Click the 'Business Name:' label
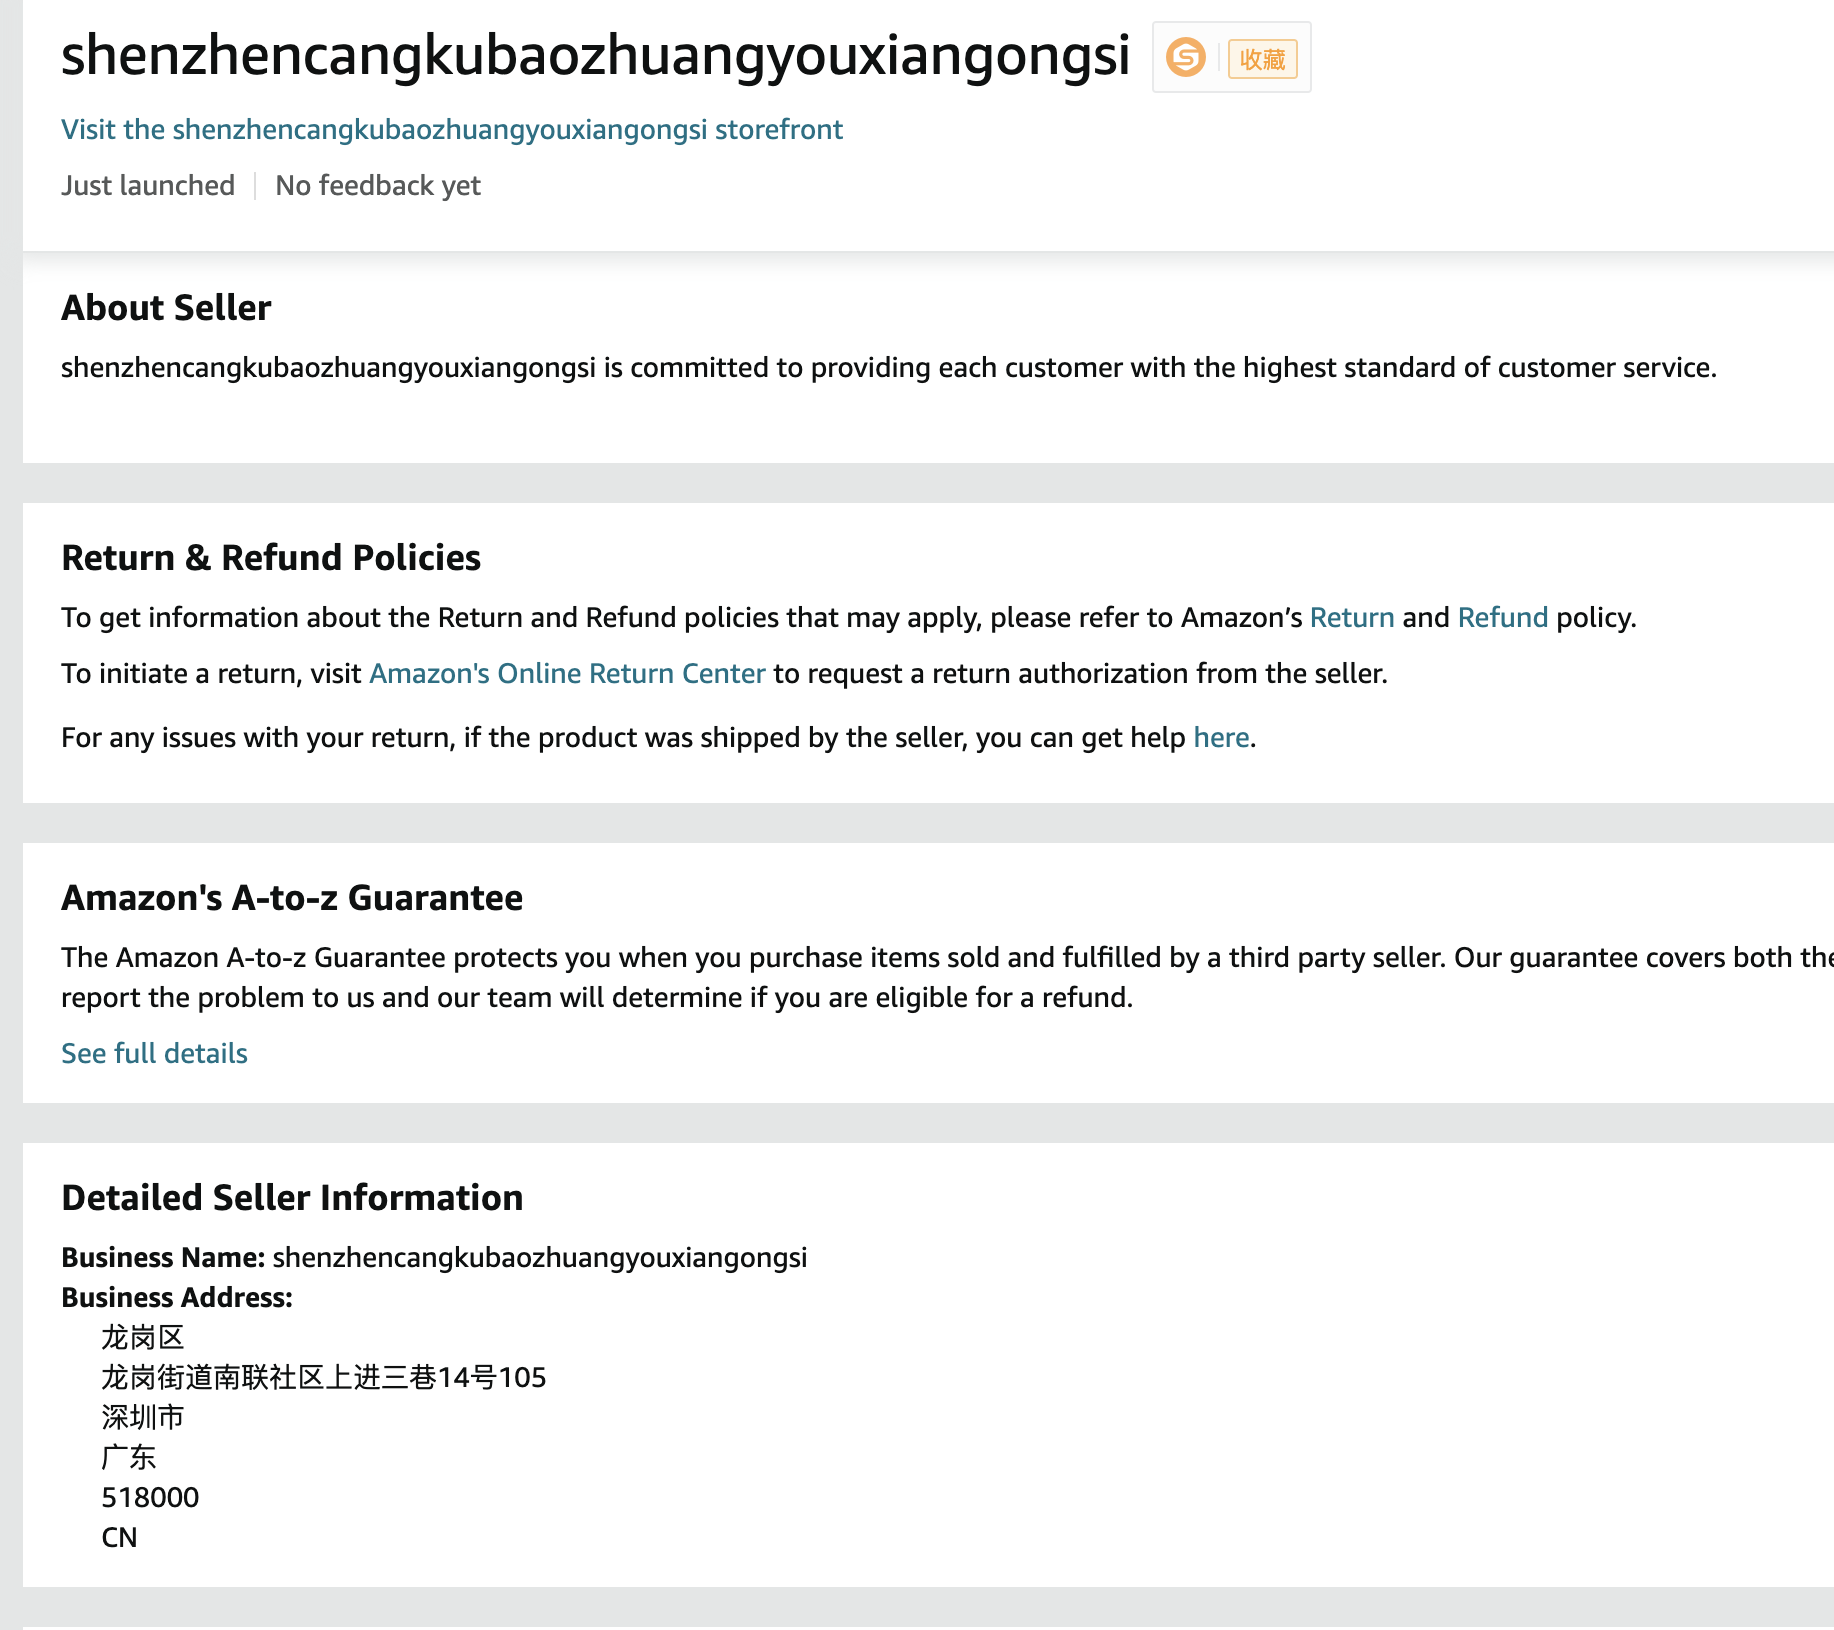 coord(163,1258)
